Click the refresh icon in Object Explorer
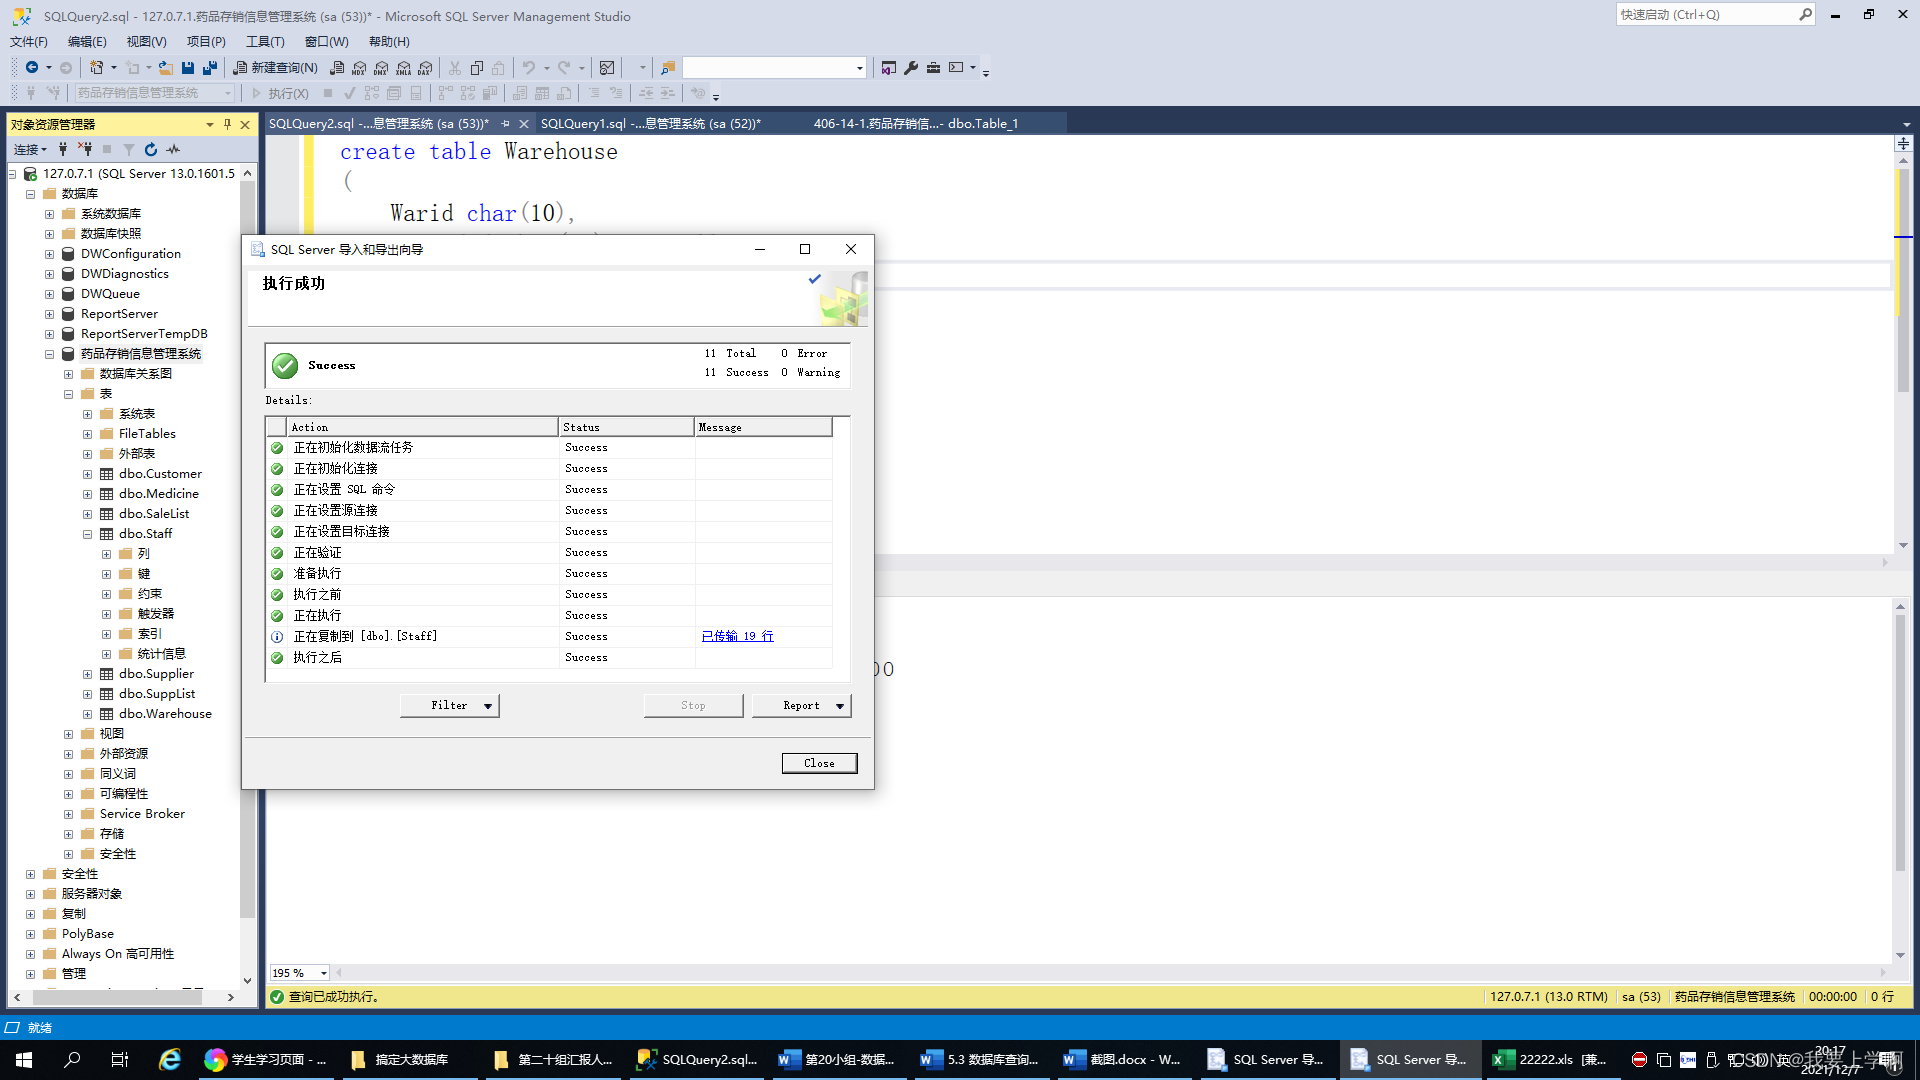Viewport: 1920px width, 1080px height. [151, 149]
